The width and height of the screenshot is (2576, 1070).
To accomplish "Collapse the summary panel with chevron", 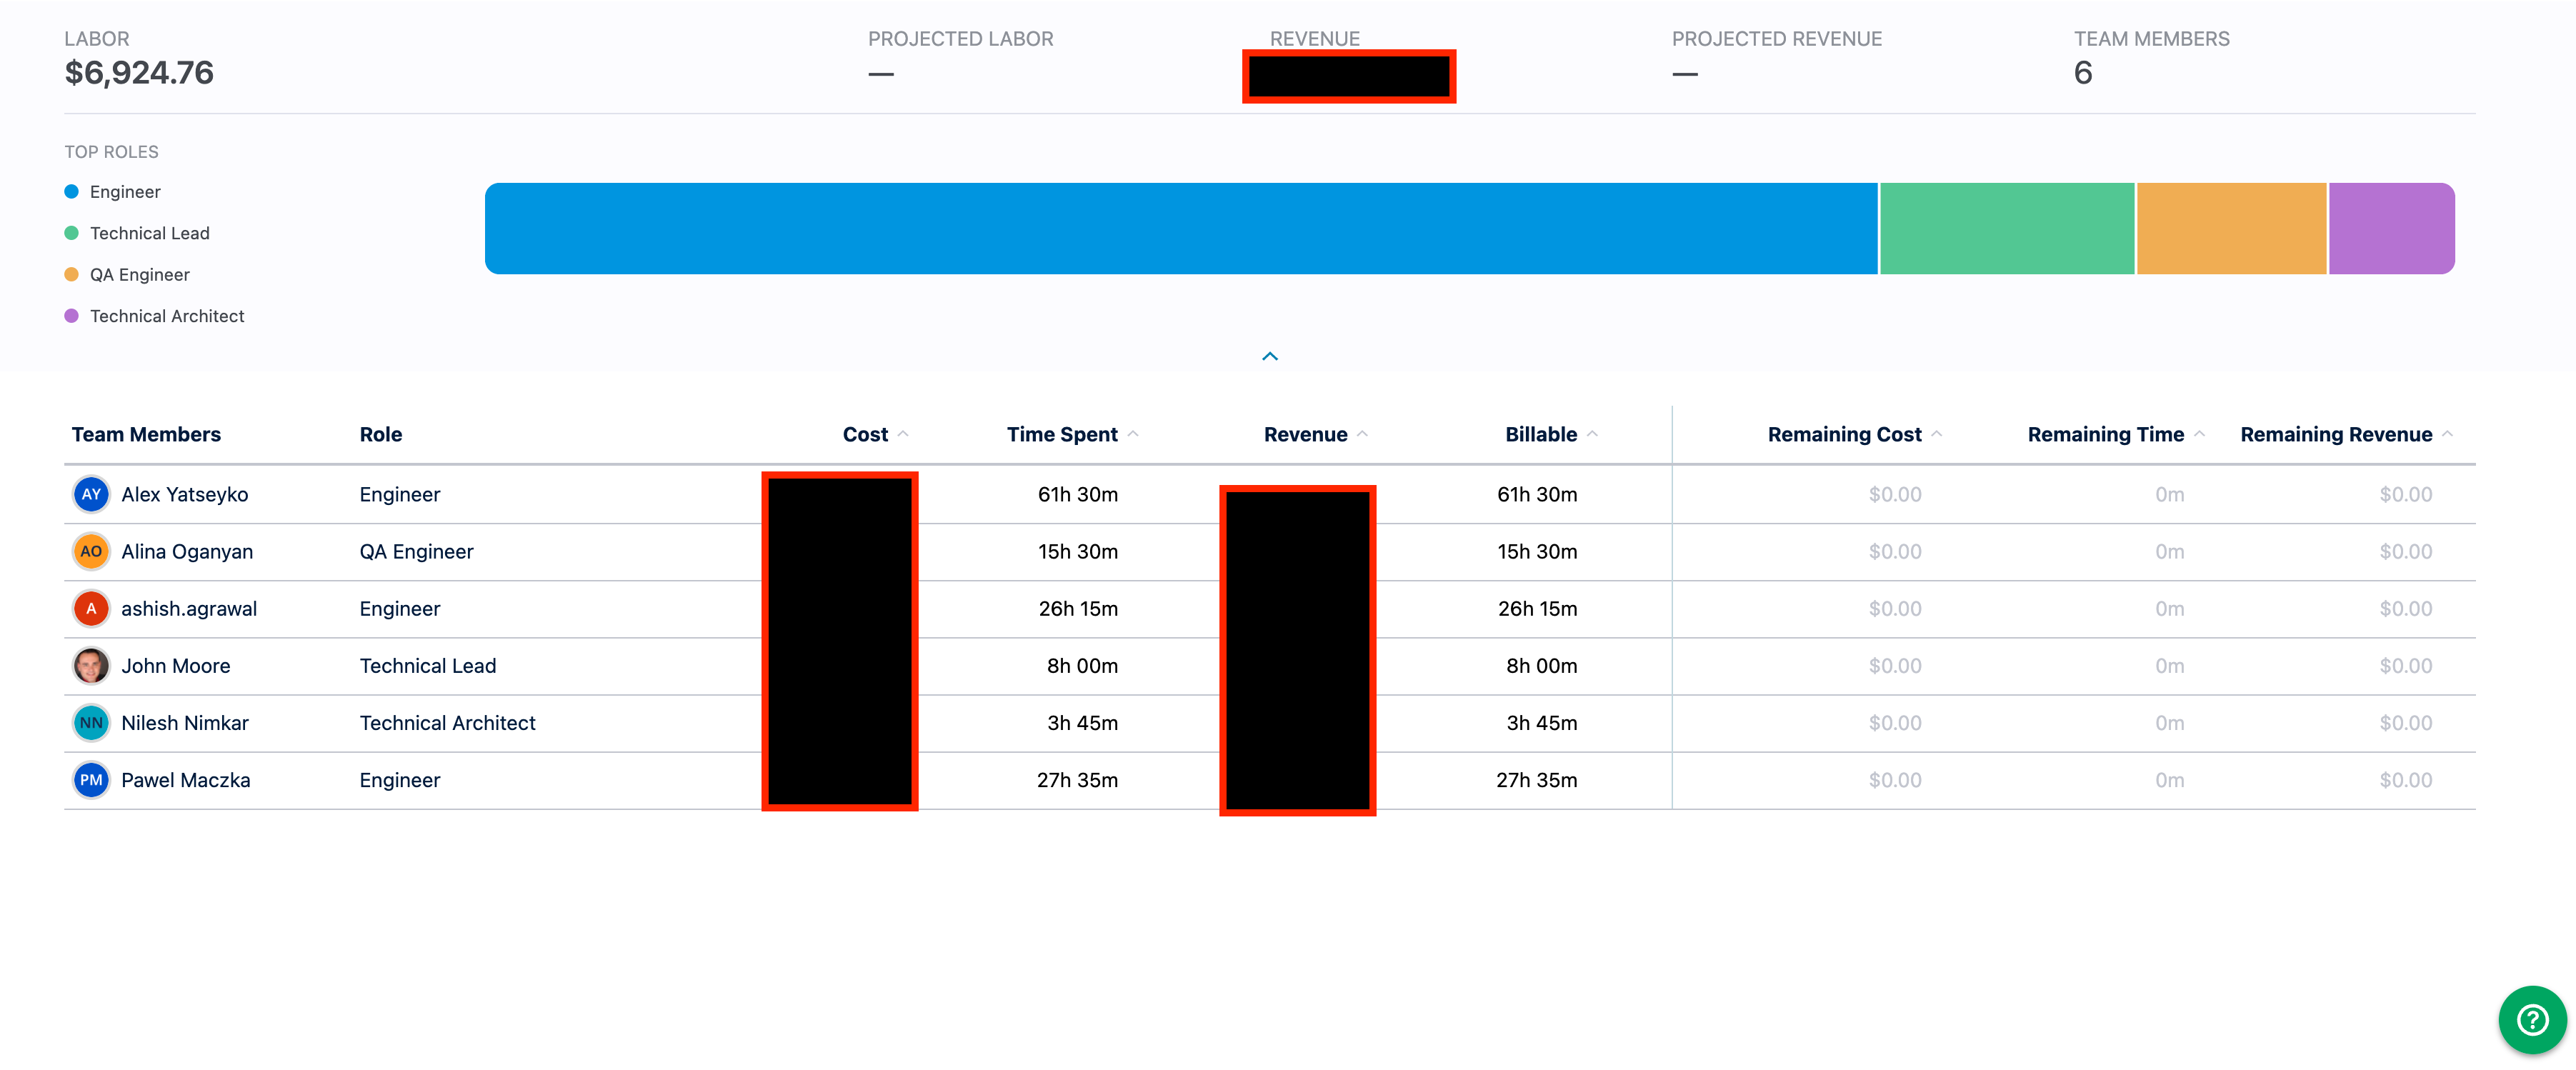I will (1270, 356).
